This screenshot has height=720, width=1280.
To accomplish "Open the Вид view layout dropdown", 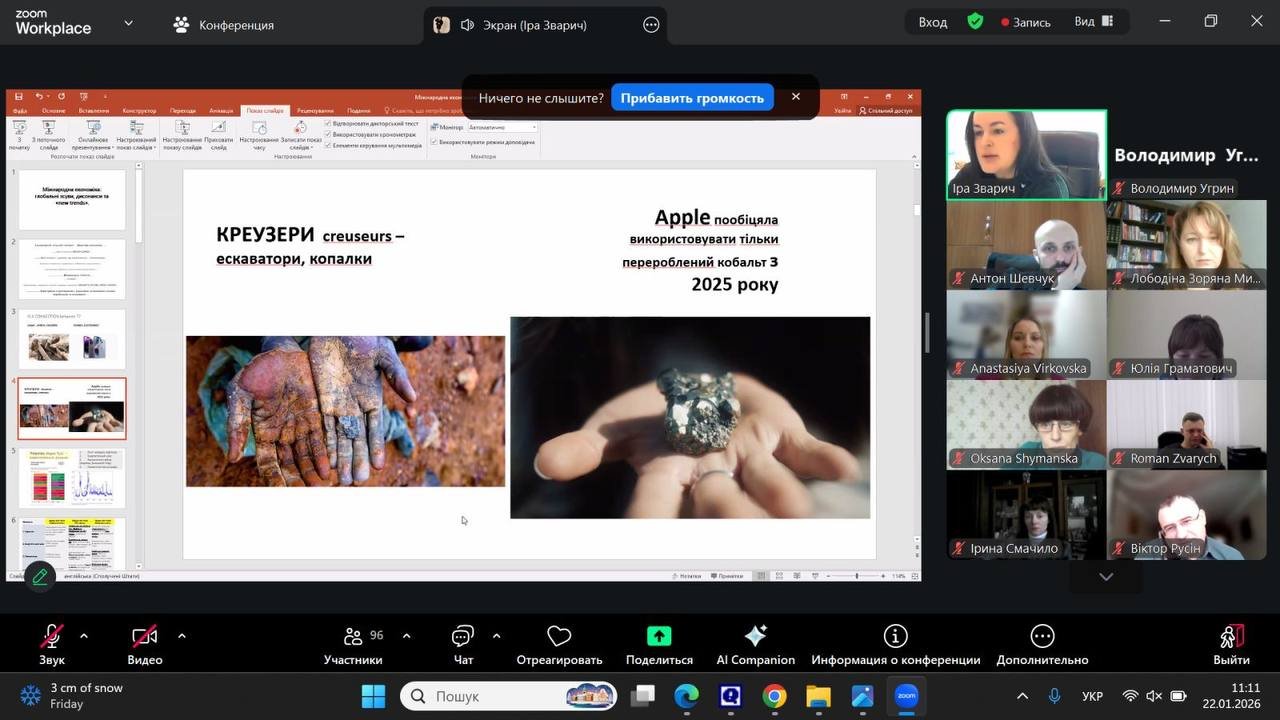I will [1093, 22].
